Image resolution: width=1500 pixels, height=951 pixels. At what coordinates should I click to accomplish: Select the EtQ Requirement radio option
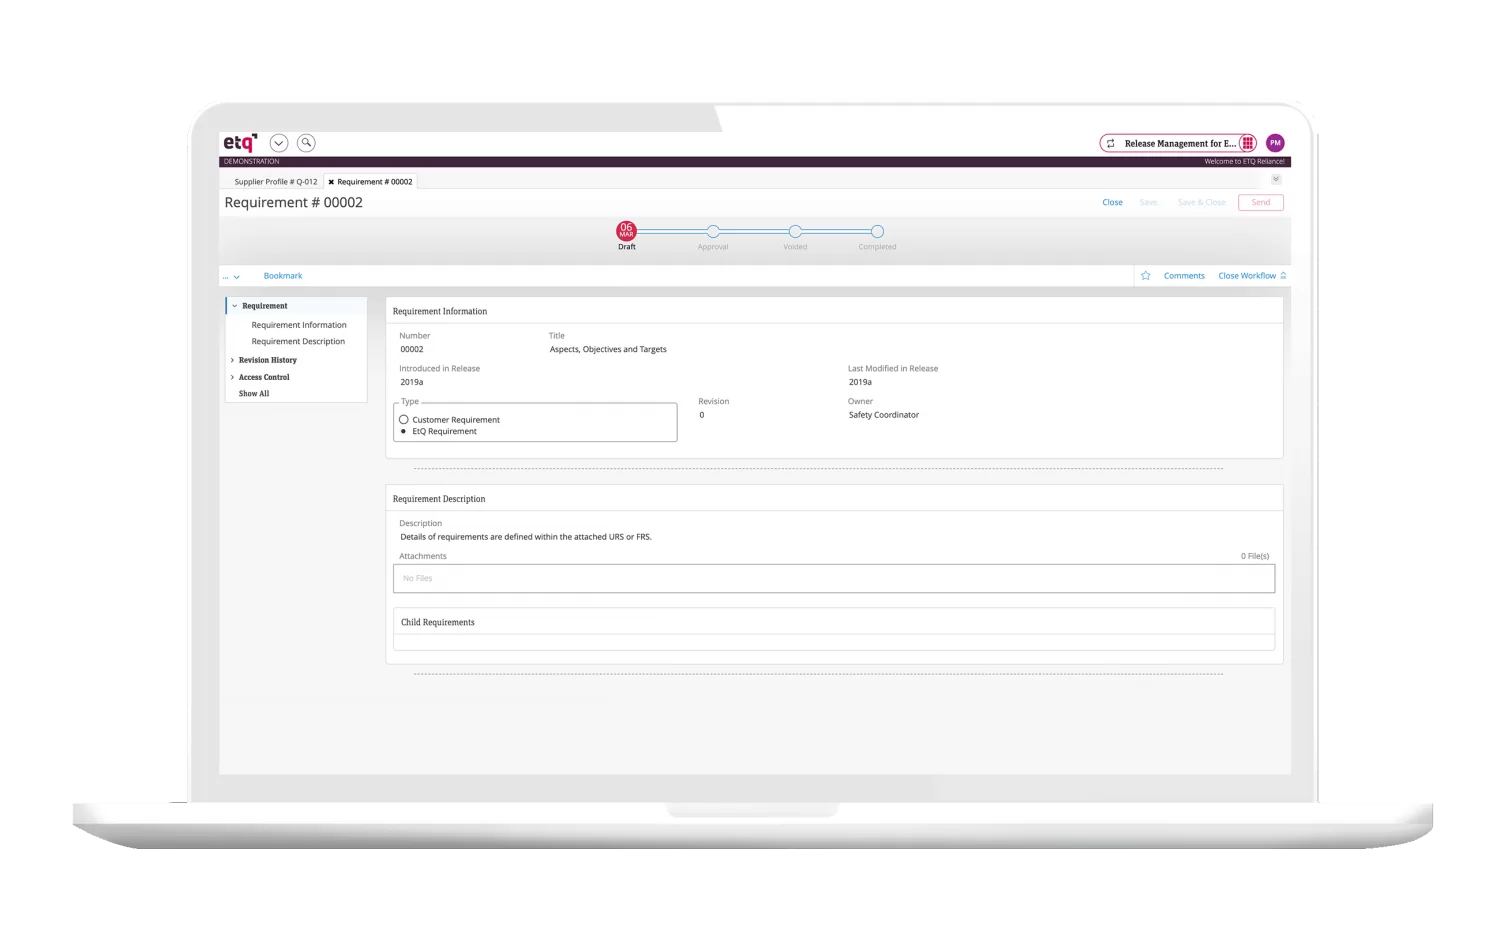pyautogui.click(x=404, y=432)
